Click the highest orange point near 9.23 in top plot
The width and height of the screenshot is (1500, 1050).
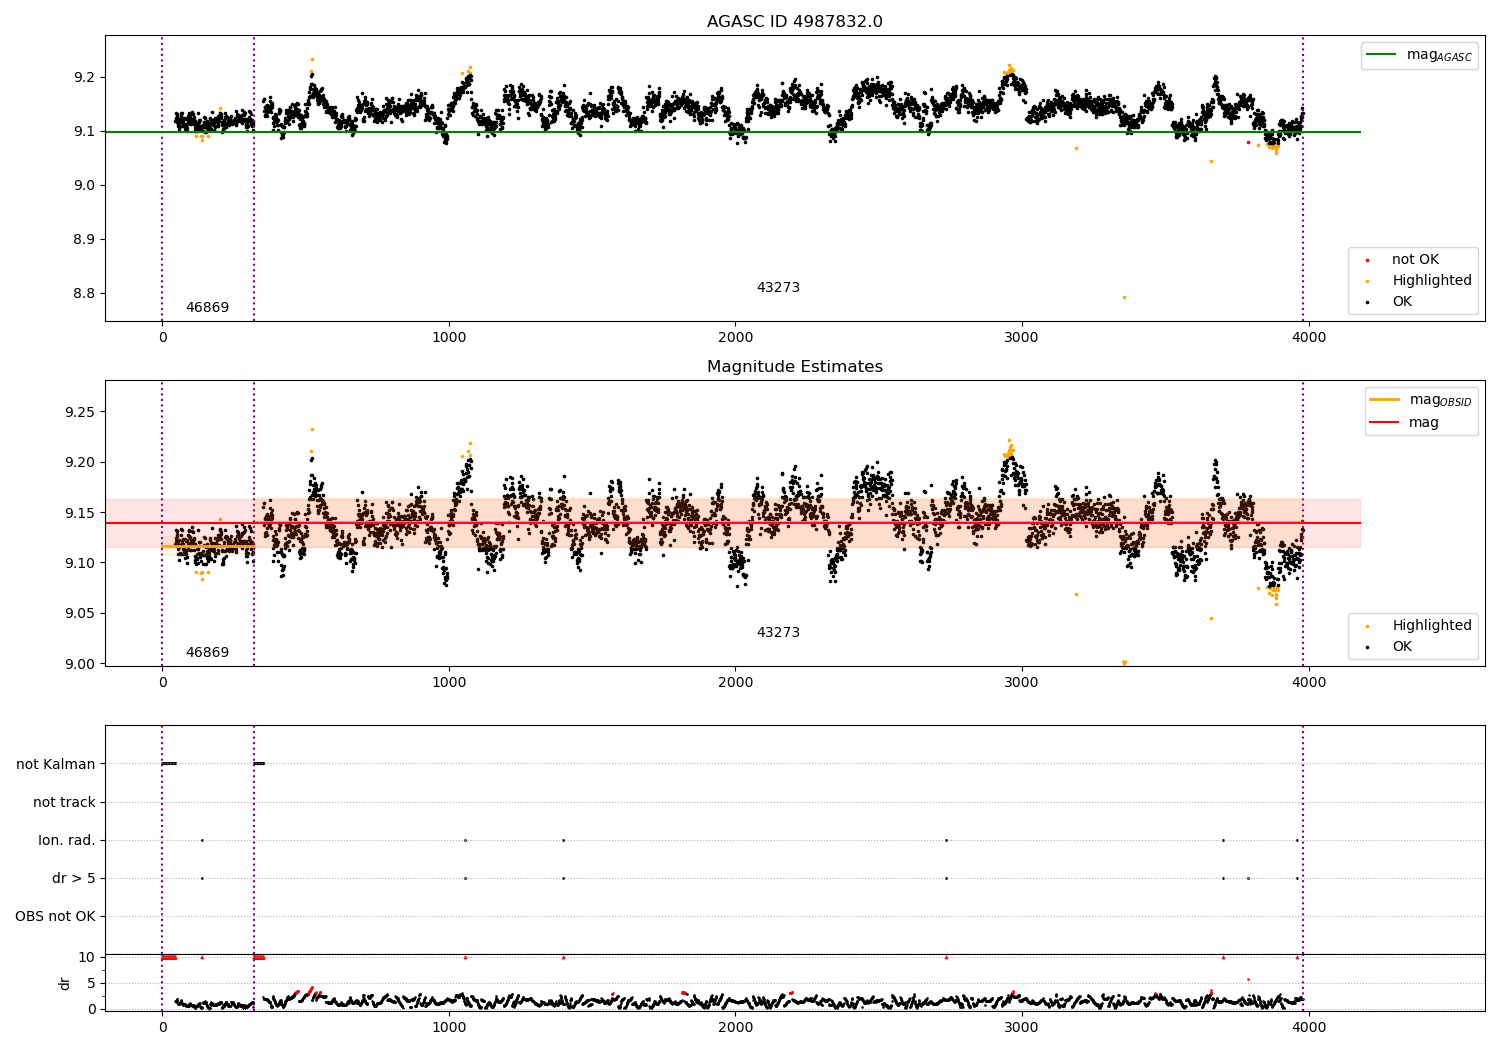(x=312, y=59)
